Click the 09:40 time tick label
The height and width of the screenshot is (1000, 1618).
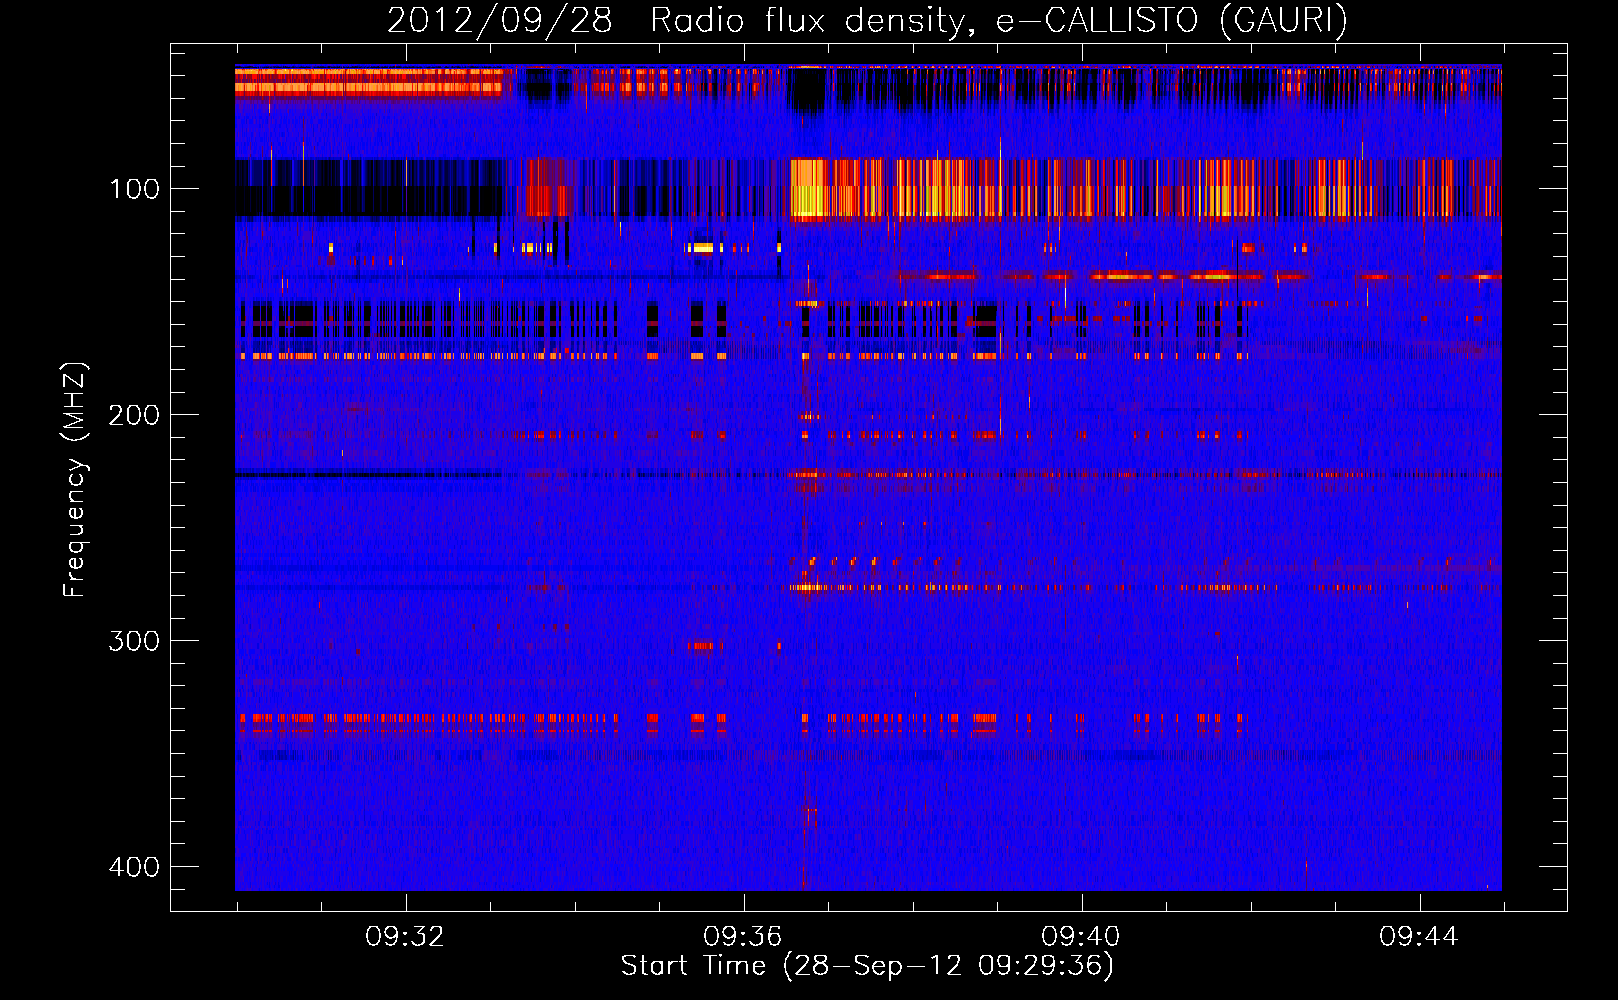pyautogui.click(x=1081, y=937)
